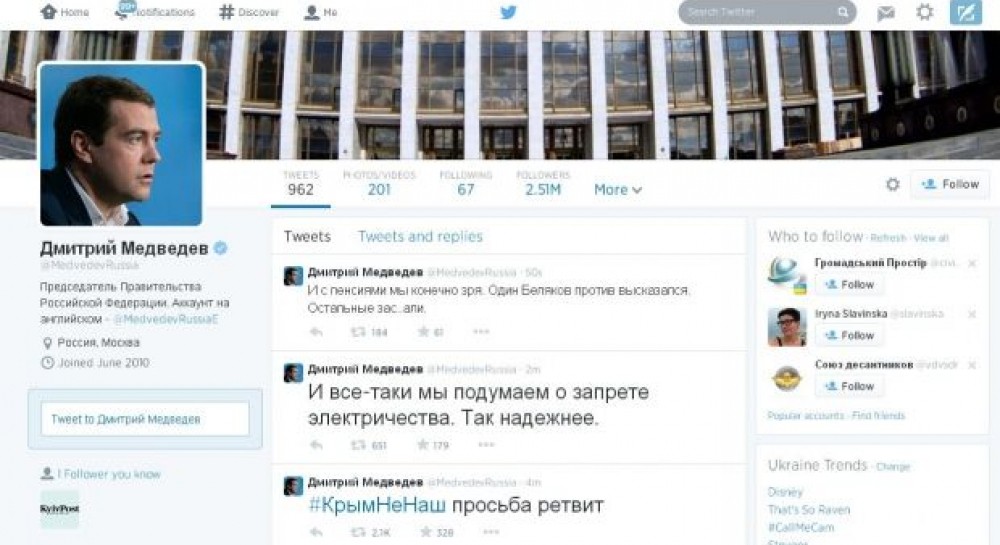Open profile gear menu beside Follow
1000x545 pixels.
pyautogui.click(x=893, y=184)
